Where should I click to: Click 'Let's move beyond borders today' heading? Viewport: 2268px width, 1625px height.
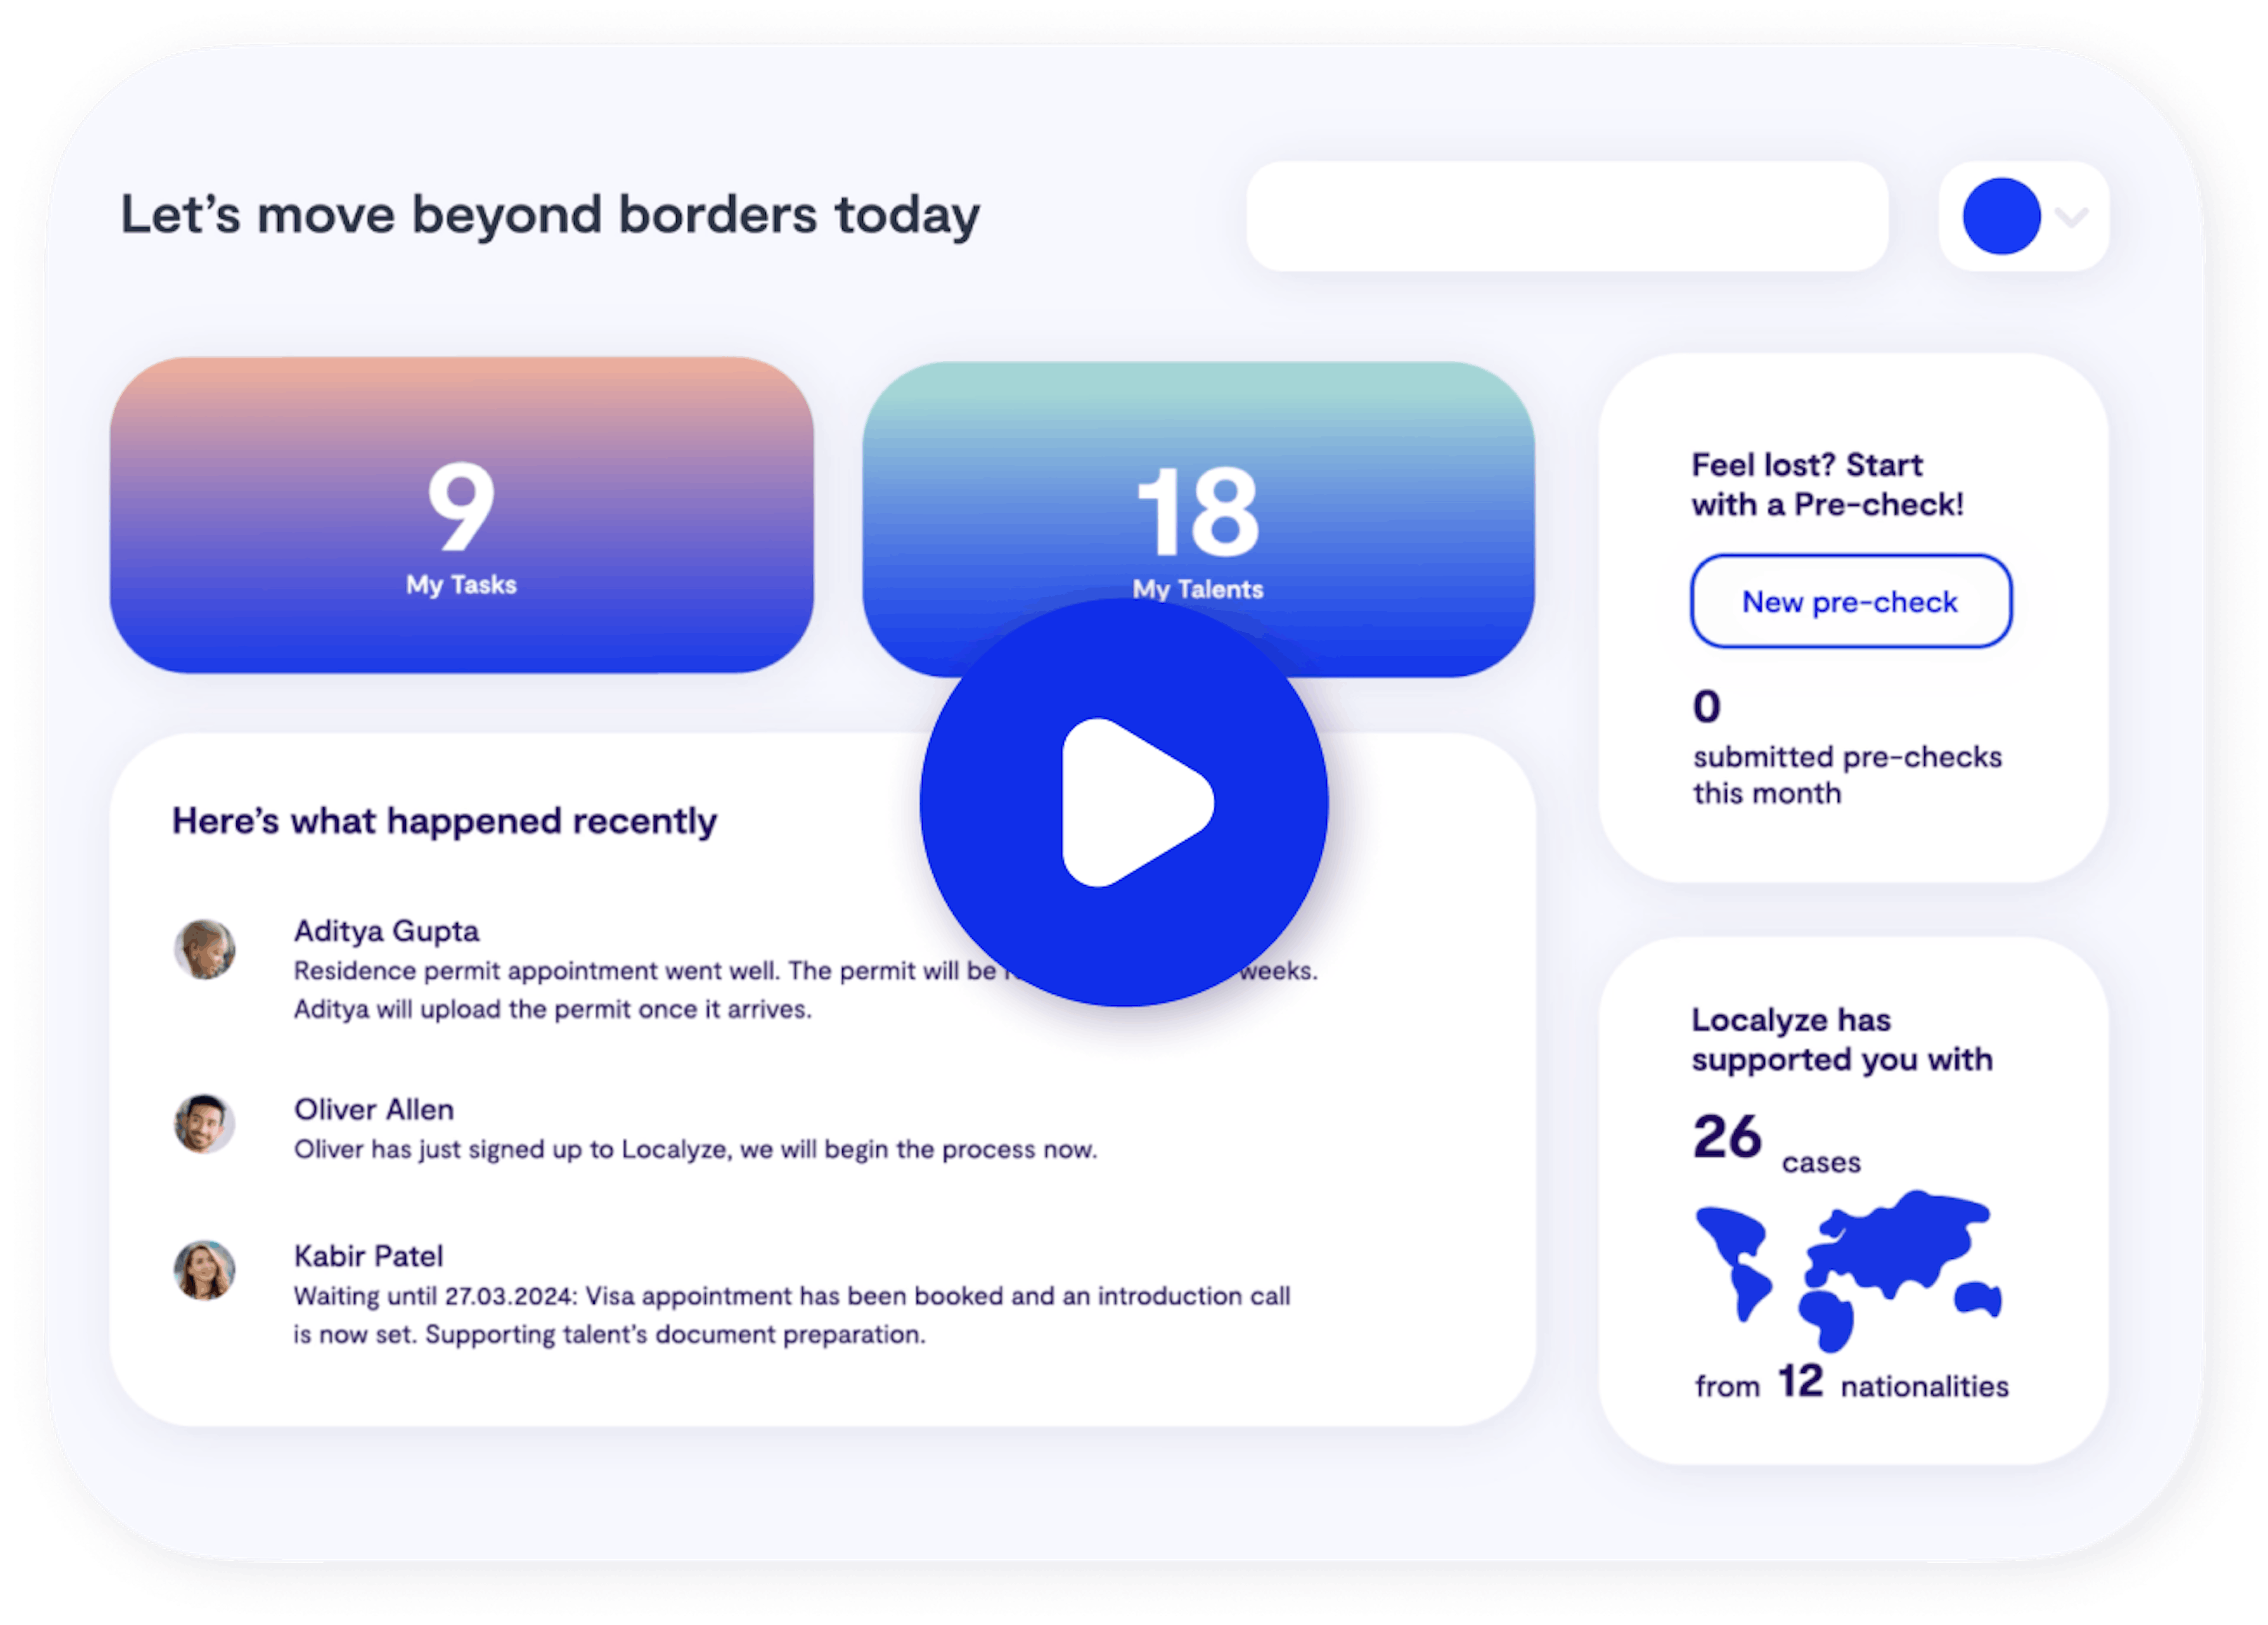point(550,216)
